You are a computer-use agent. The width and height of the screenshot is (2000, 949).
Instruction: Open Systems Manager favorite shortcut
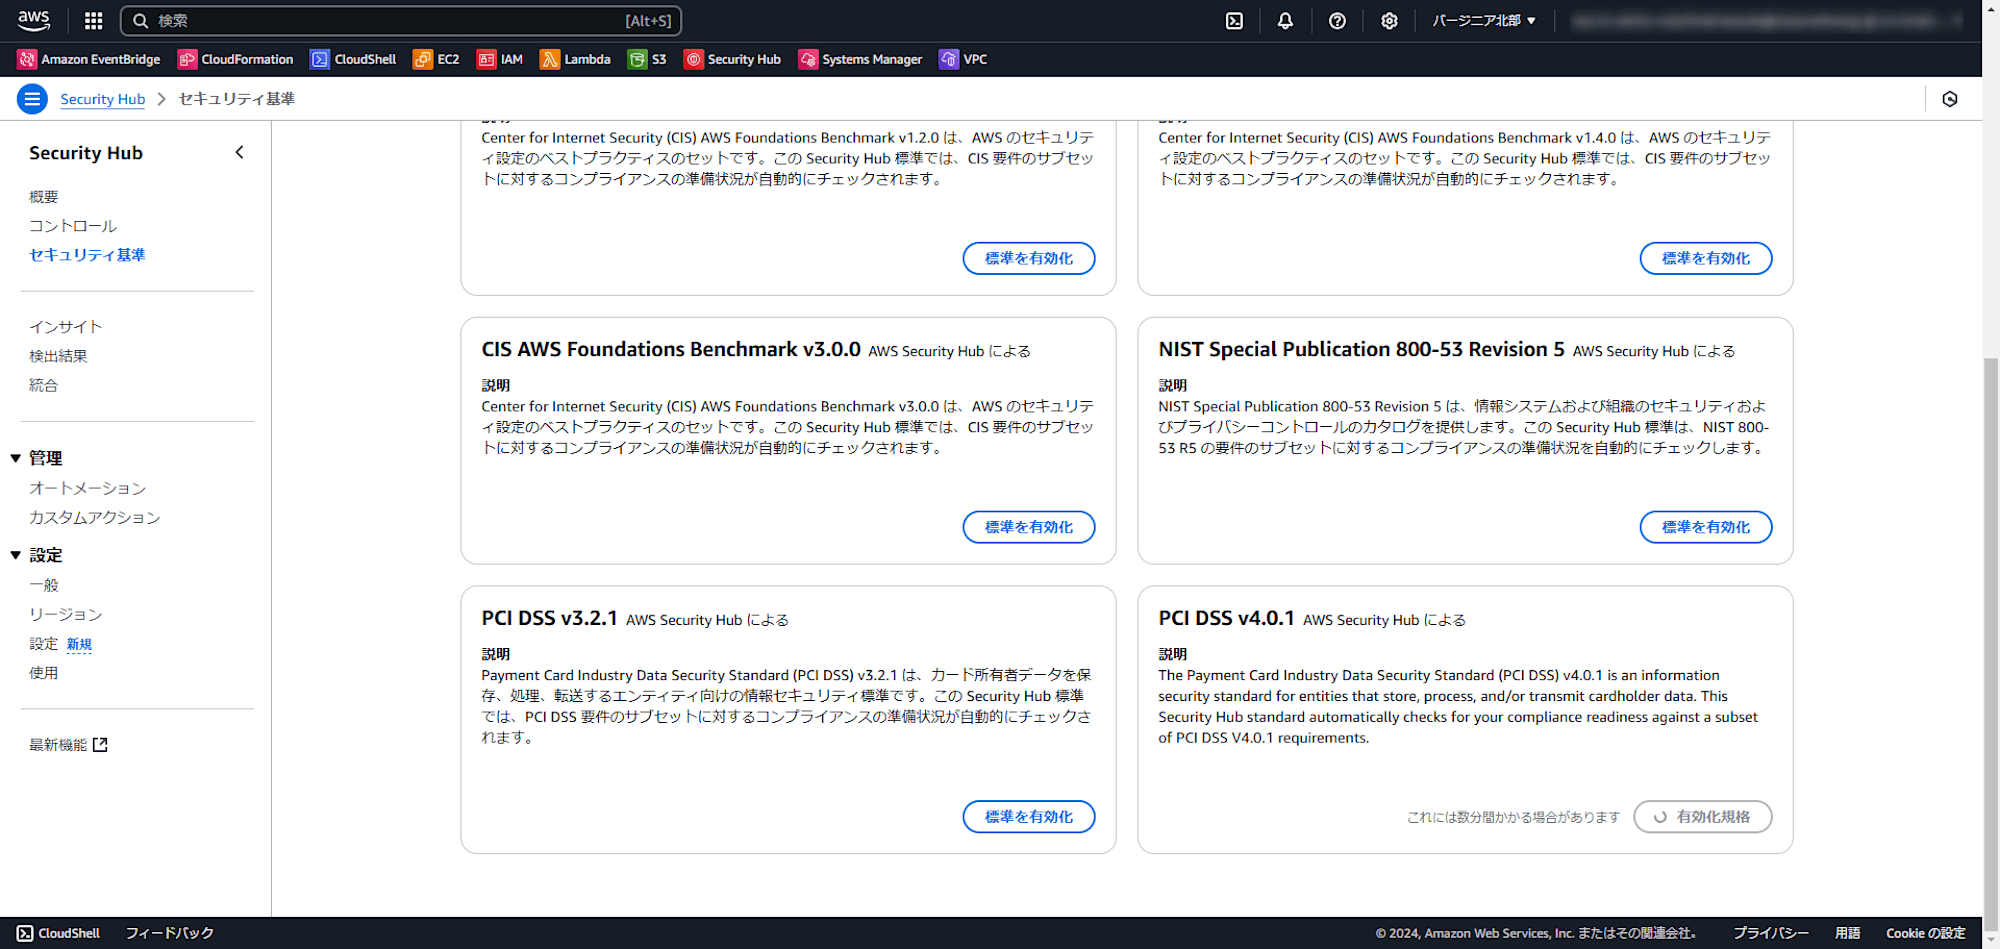tap(860, 59)
